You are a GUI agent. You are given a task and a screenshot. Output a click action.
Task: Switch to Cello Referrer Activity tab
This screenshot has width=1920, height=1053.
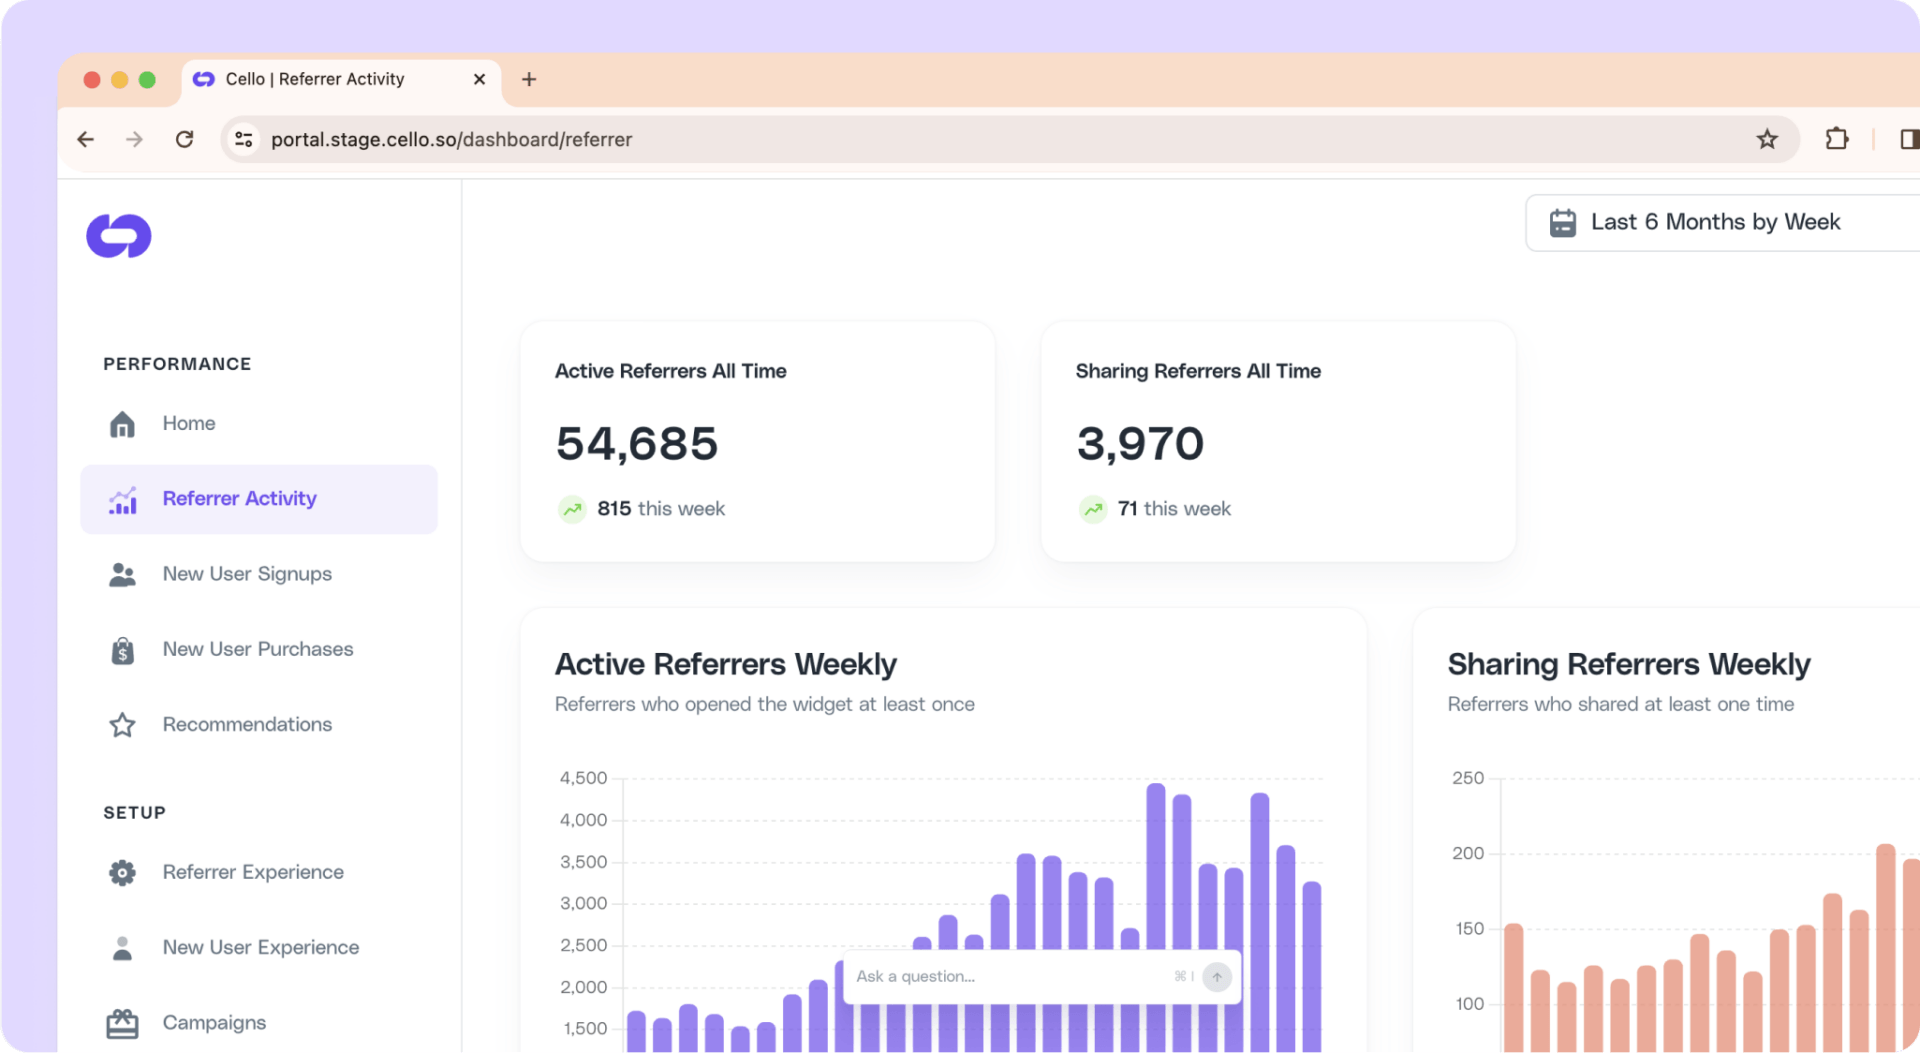point(315,79)
